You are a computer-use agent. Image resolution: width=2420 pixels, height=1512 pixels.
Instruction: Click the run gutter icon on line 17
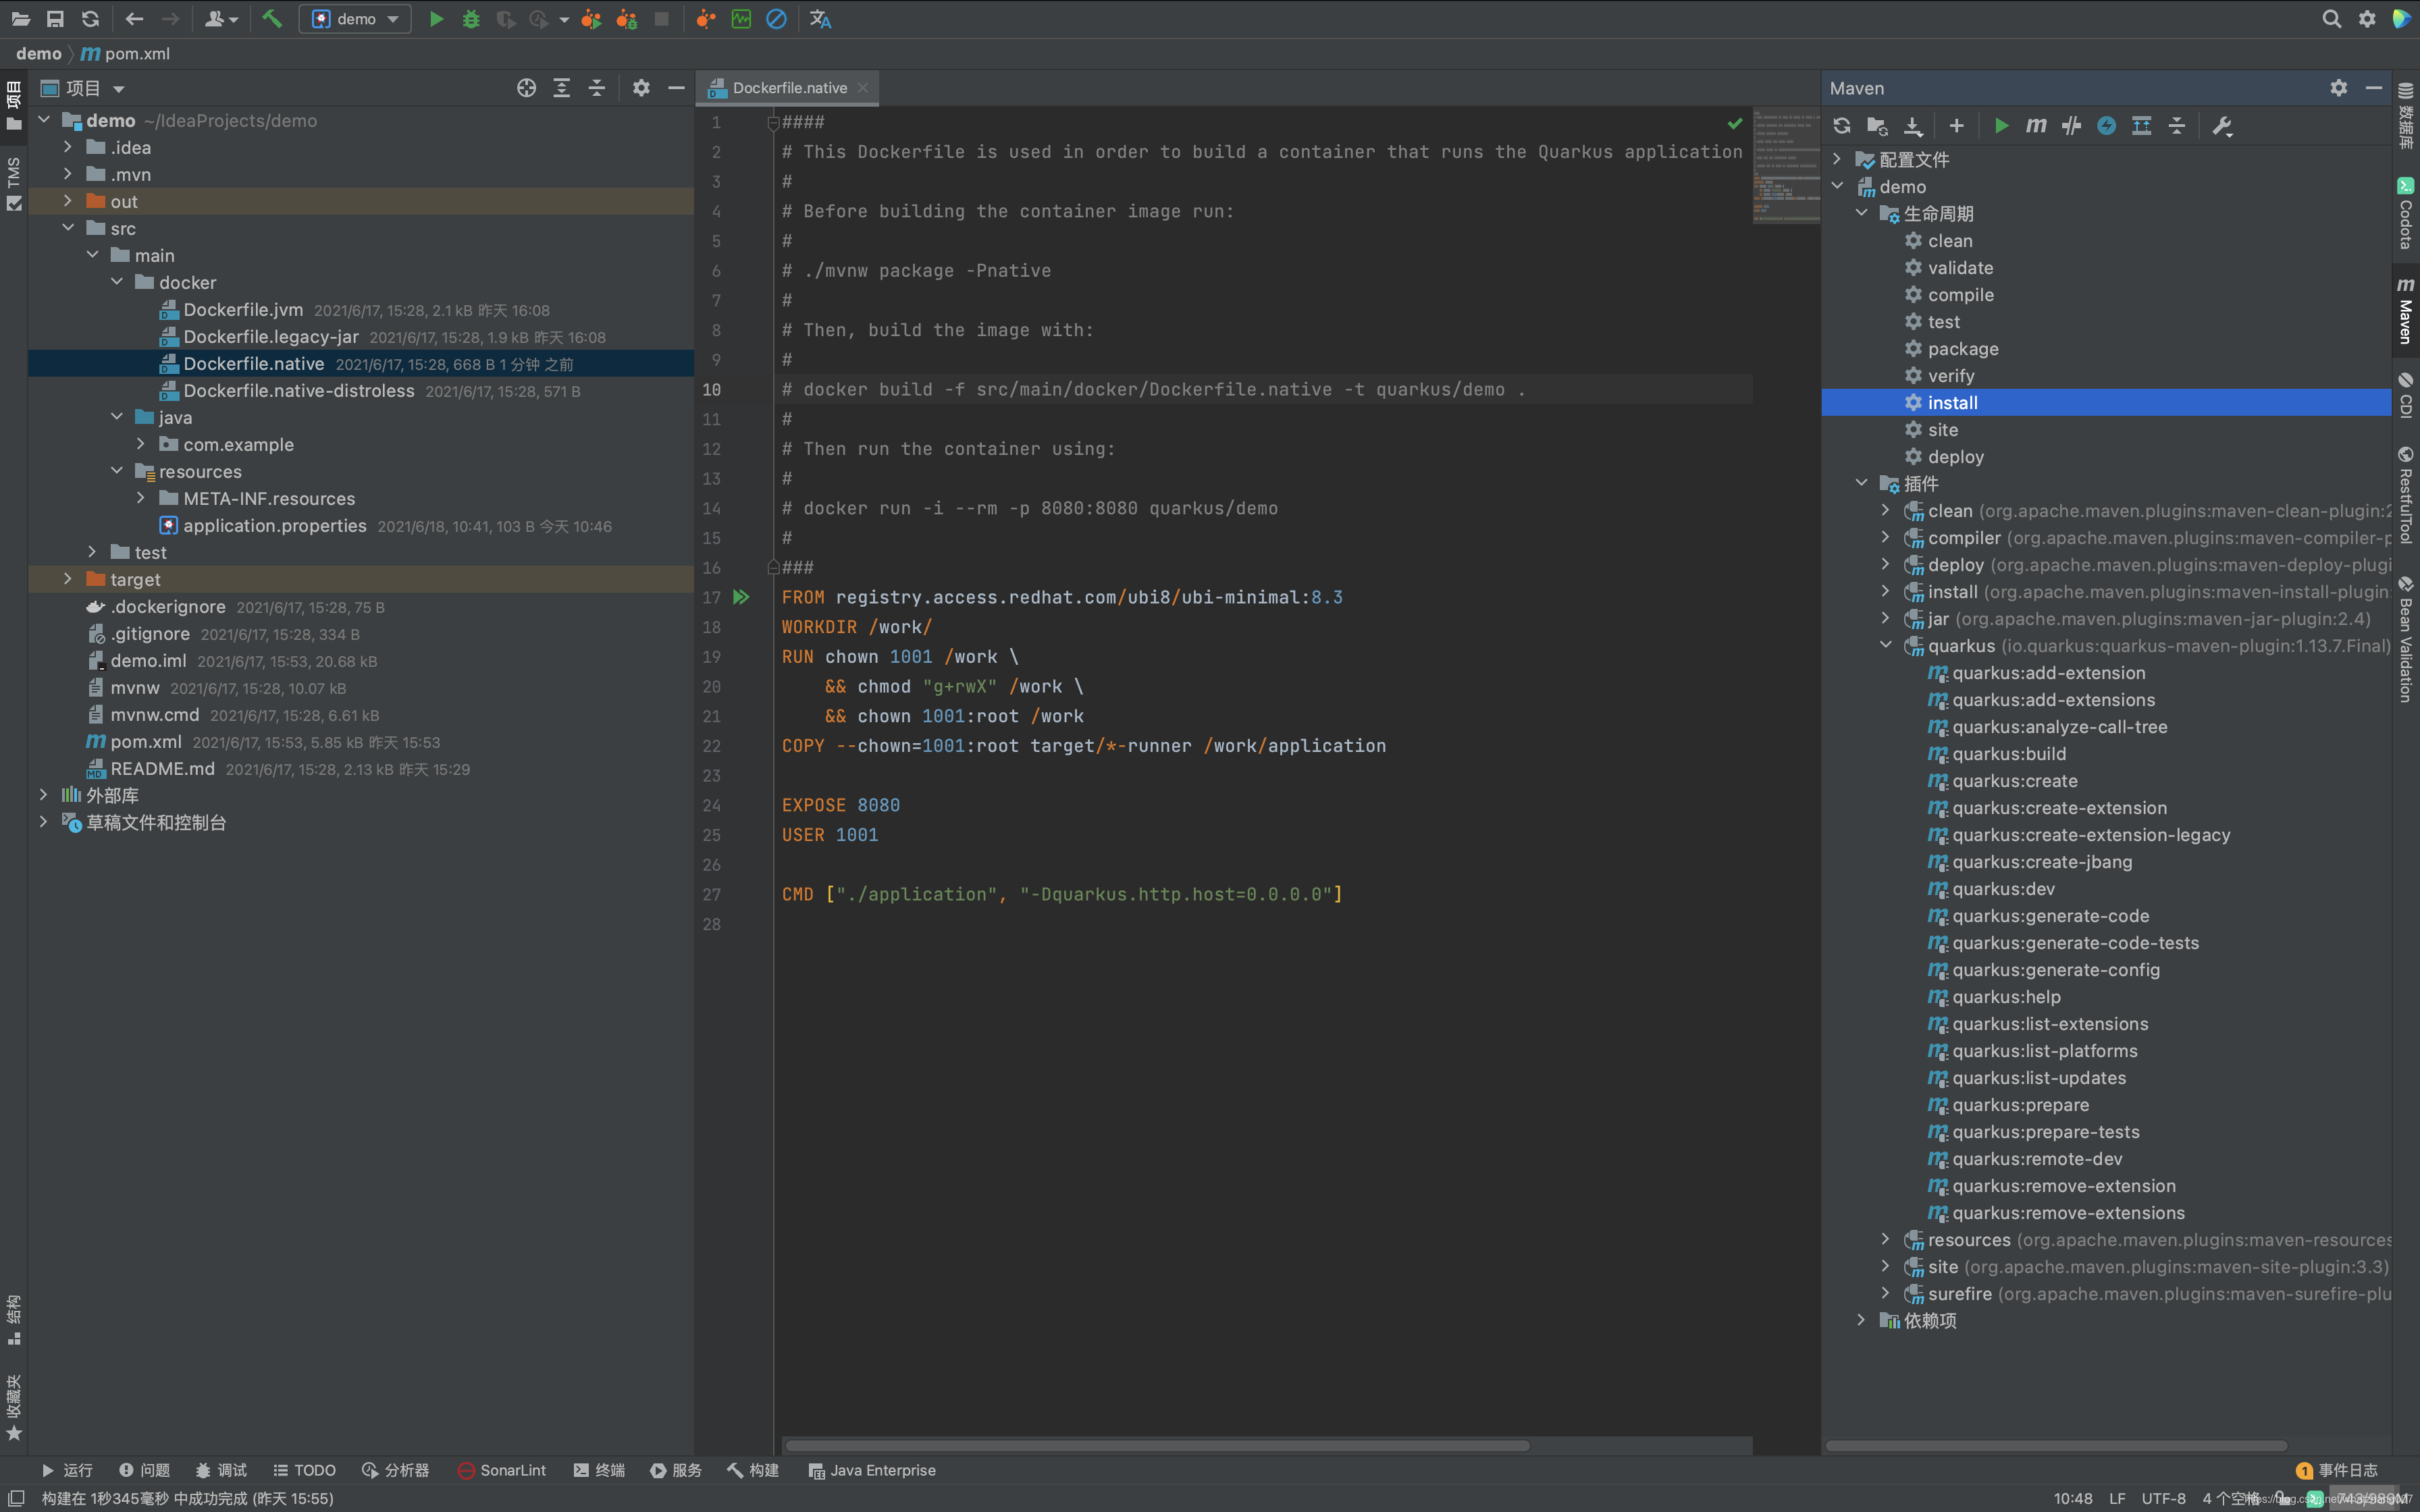pyautogui.click(x=741, y=597)
